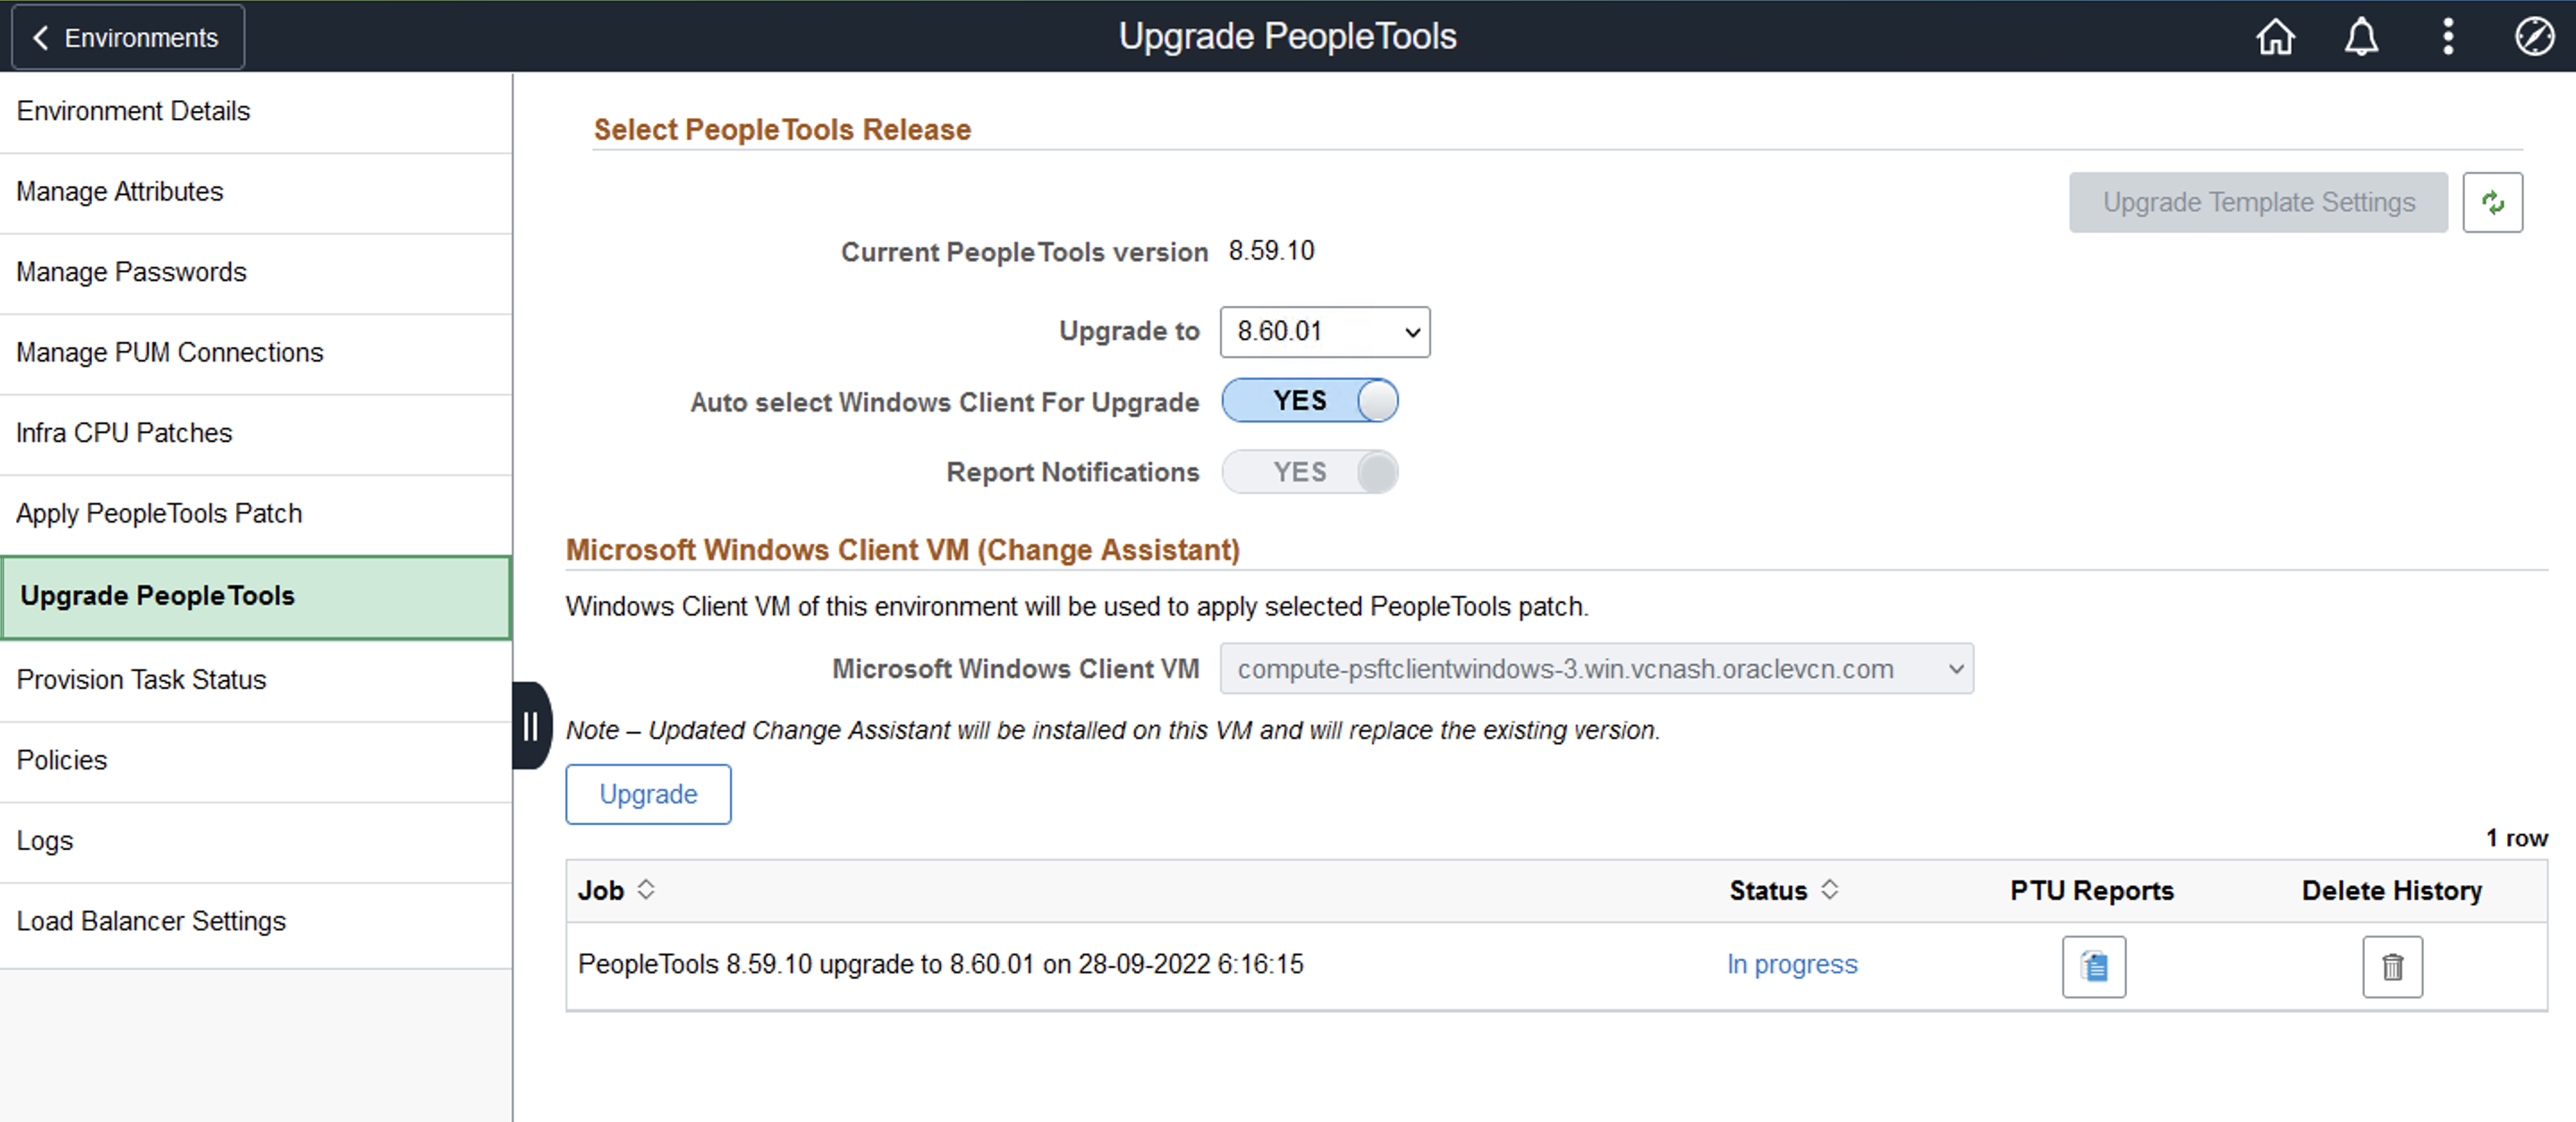
Task: Click the Upgrade button
Action: 648,795
